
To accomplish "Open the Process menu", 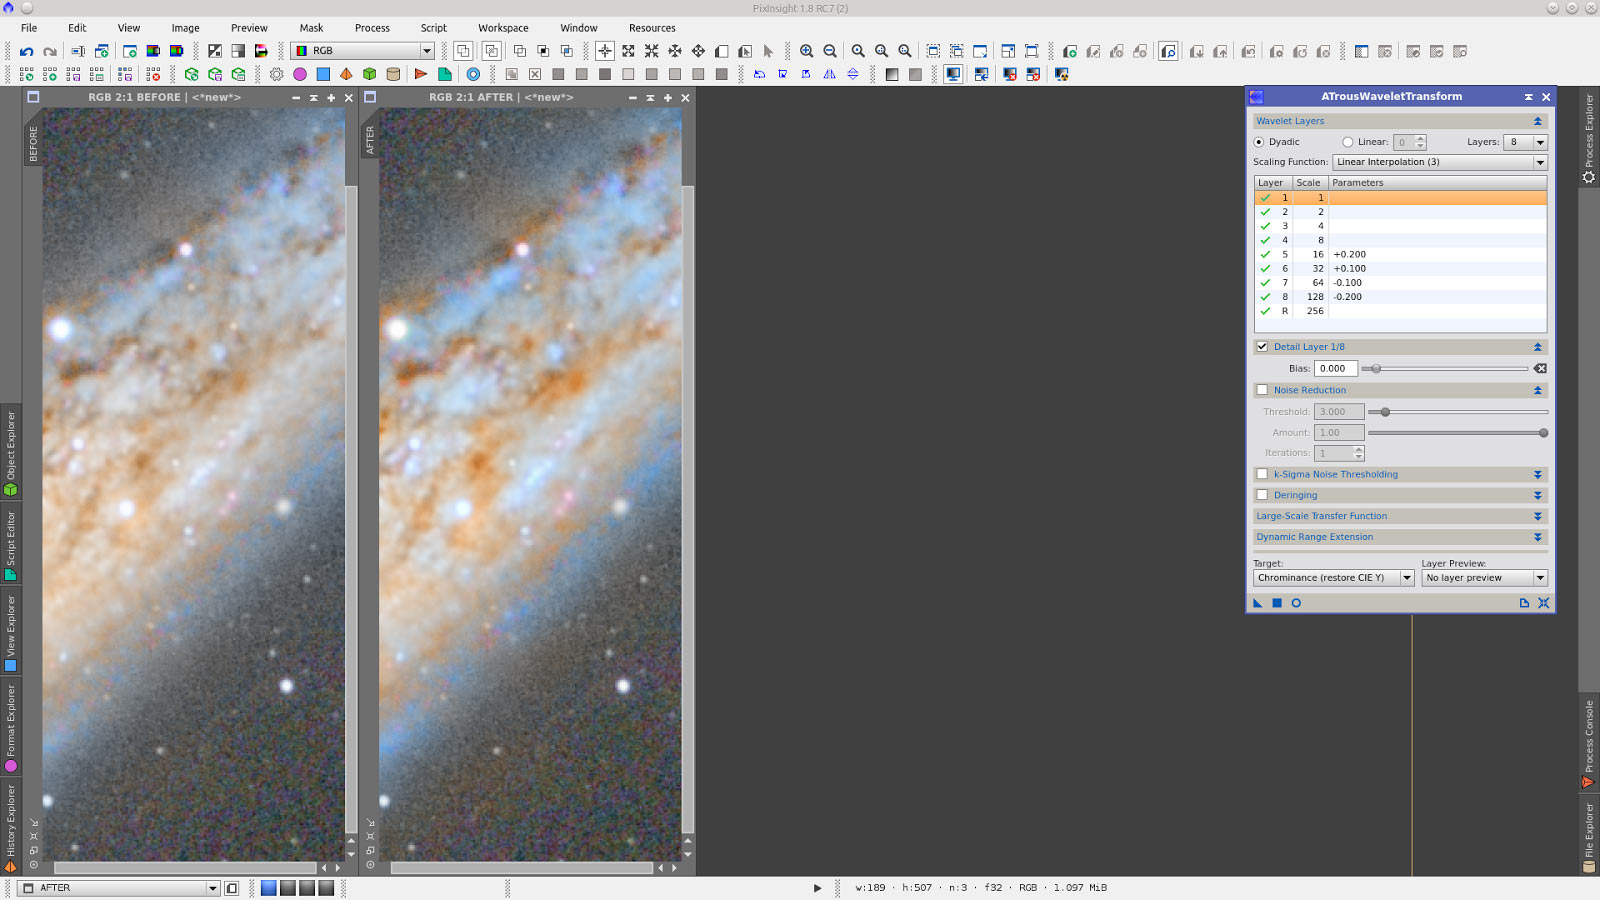I will [x=372, y=27].
